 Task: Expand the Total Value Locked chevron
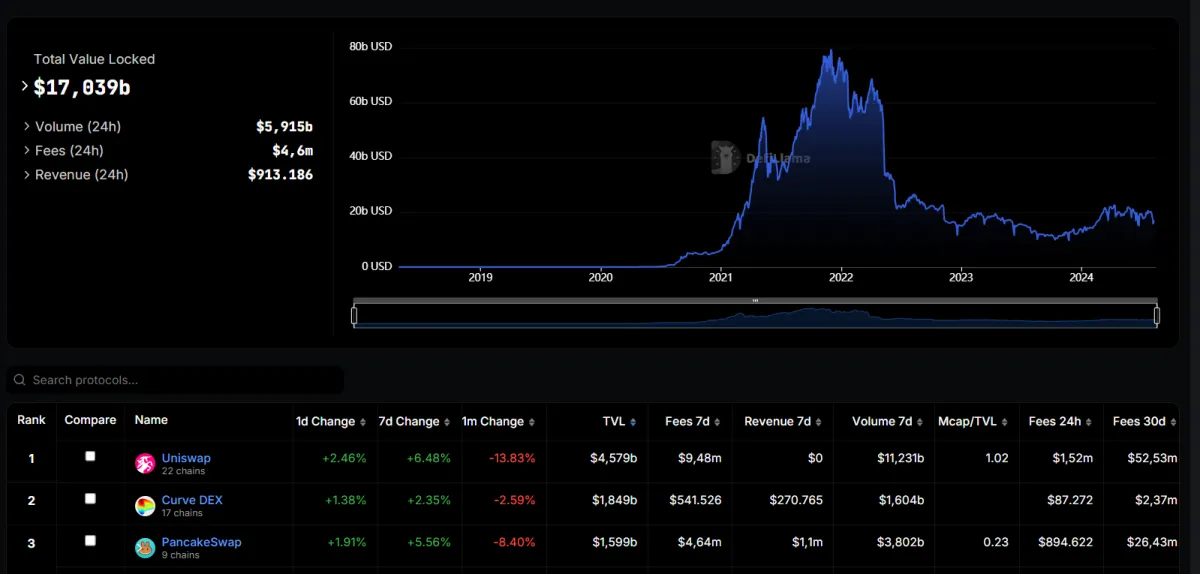click(25, 87)
